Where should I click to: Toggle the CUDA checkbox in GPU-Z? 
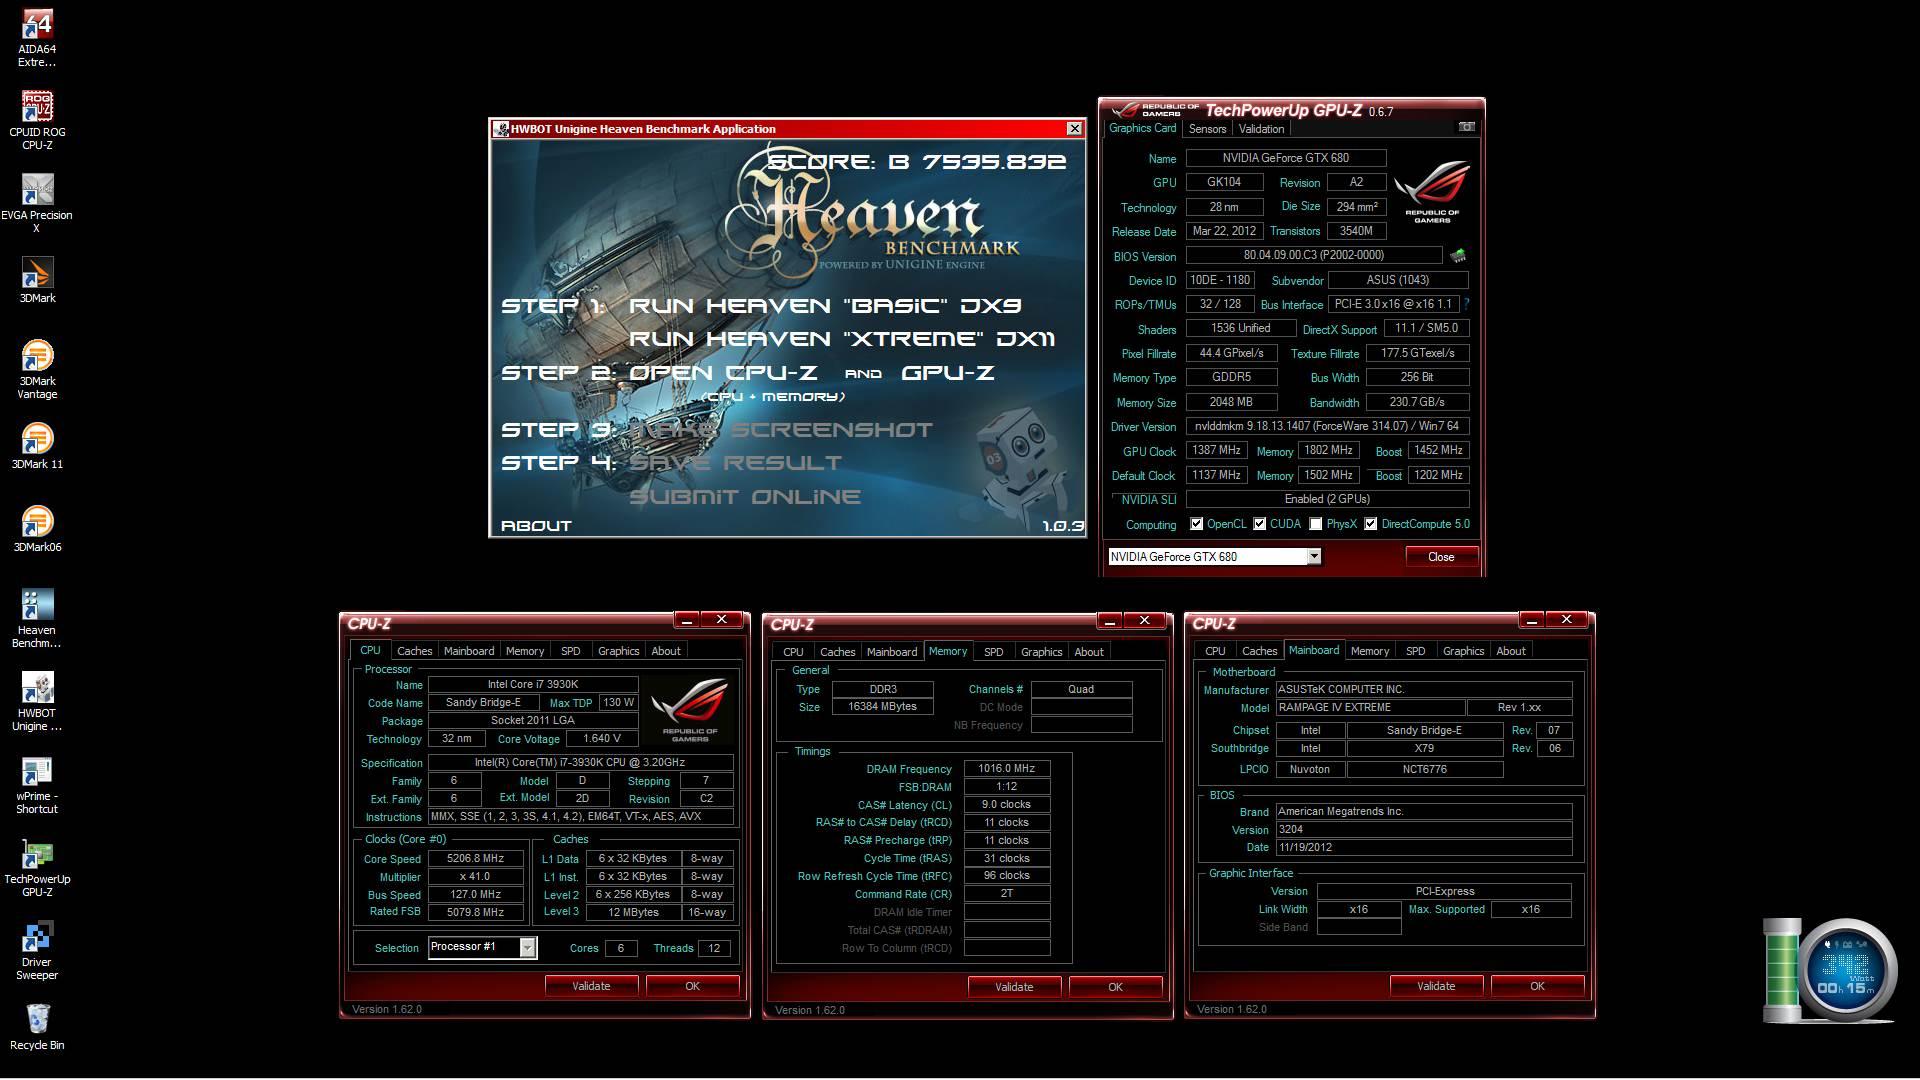(x=1260, y=524)
